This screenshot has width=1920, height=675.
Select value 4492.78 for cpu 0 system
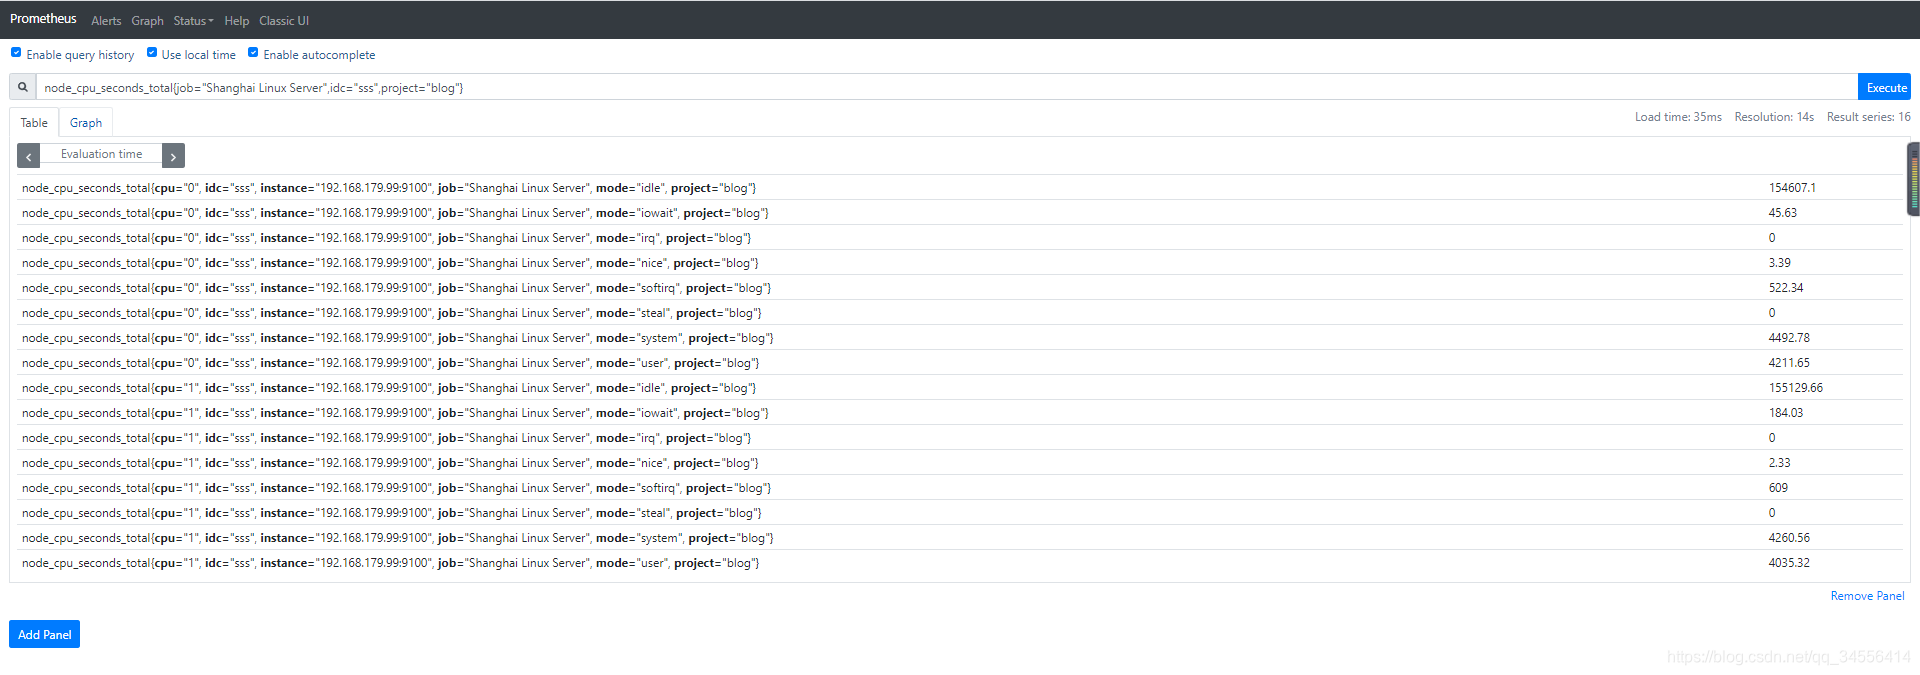(x=1789, y=338)
